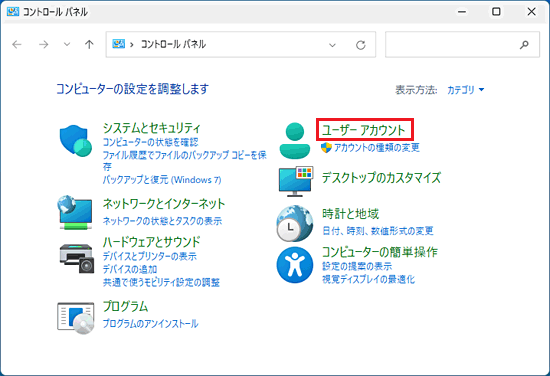Click the System and Security shield icon
The height and width of the screenshot is (376, 550).
coord(75,141)
